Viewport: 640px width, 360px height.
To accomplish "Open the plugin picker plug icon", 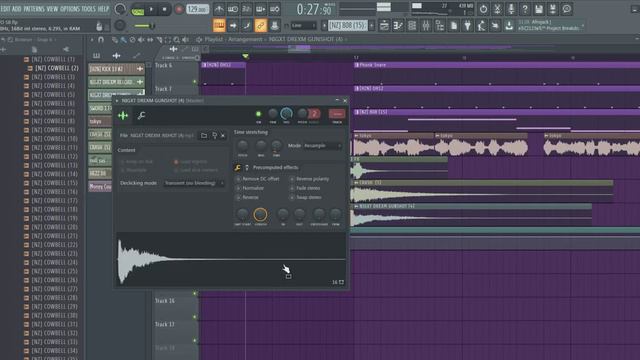I will (468, 26).
